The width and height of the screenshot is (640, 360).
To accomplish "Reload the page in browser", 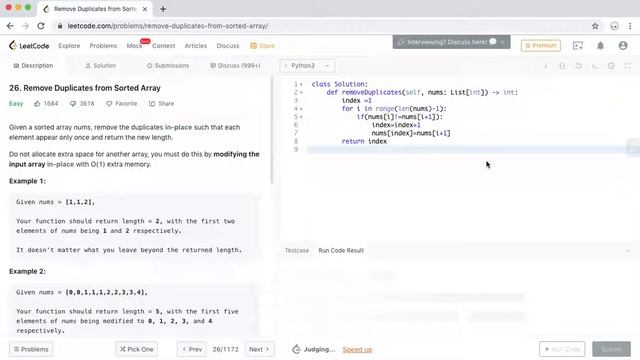I will [41, 26].
